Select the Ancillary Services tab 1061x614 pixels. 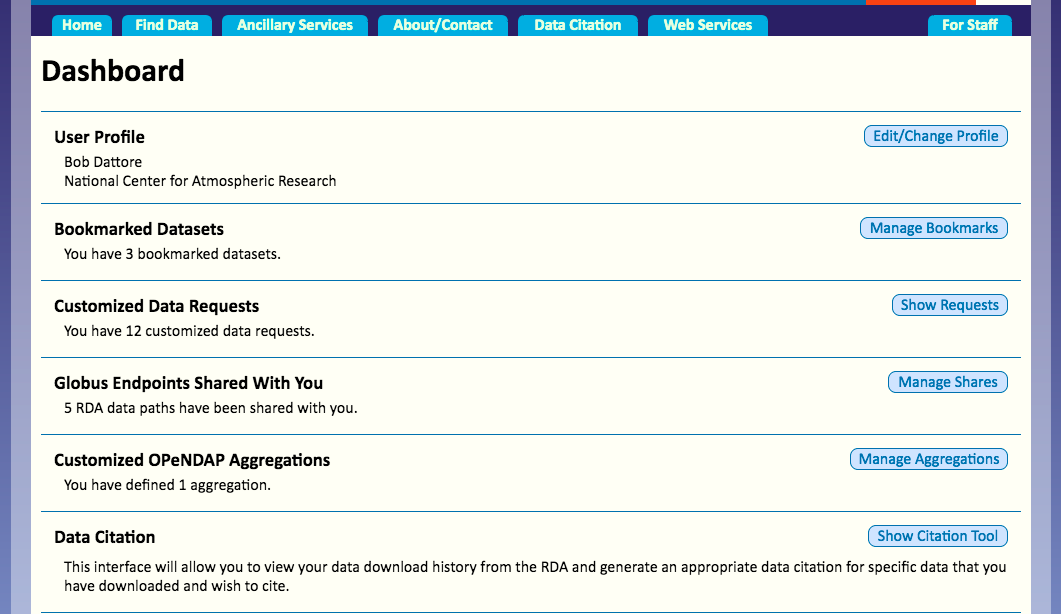point(295,25)
